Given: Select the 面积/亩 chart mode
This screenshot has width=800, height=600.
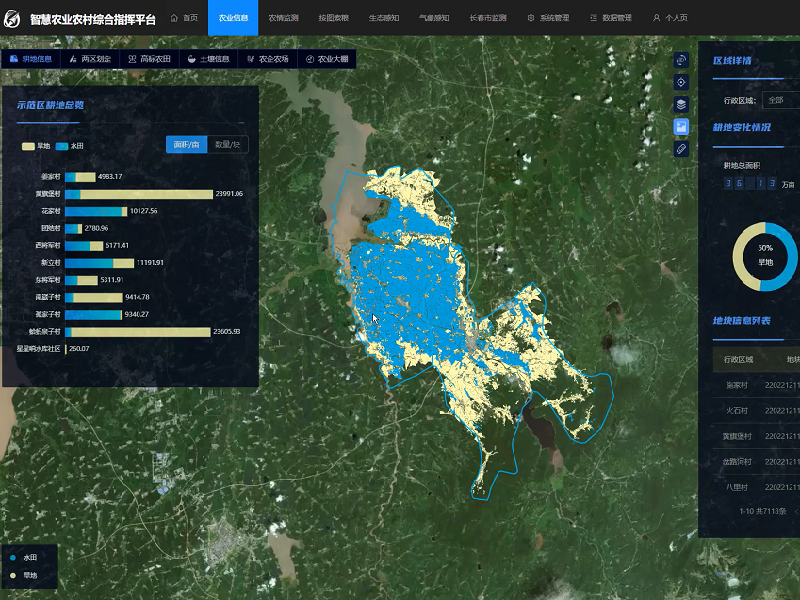Looking at the screenshot, I should (x=187, y=145).
